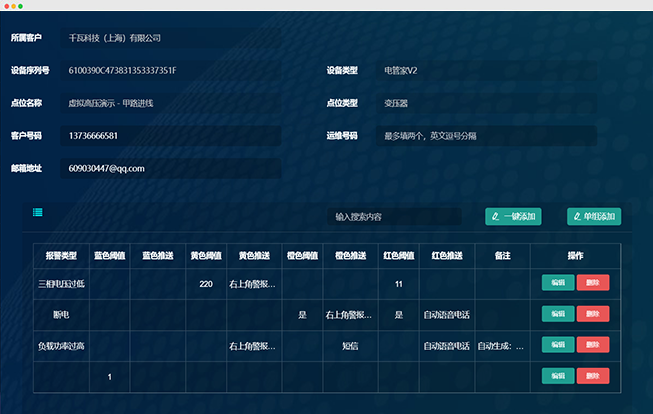653x414 pixels.
Task: Delete the 三相电压过低 alarm row
Action: coord(593,283)
